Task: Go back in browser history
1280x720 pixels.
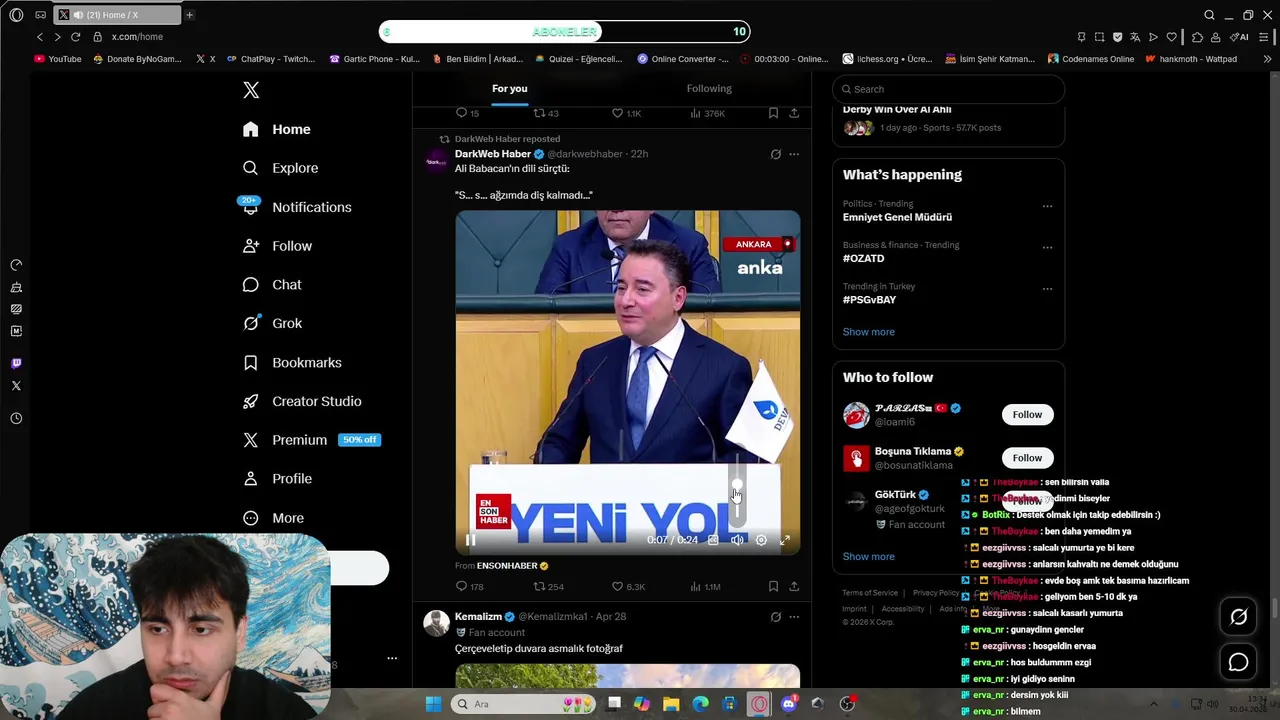Action: click(40, 37)
